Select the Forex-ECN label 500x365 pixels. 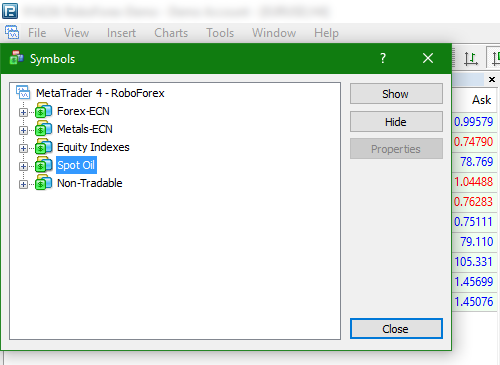(x=83, y=111)
